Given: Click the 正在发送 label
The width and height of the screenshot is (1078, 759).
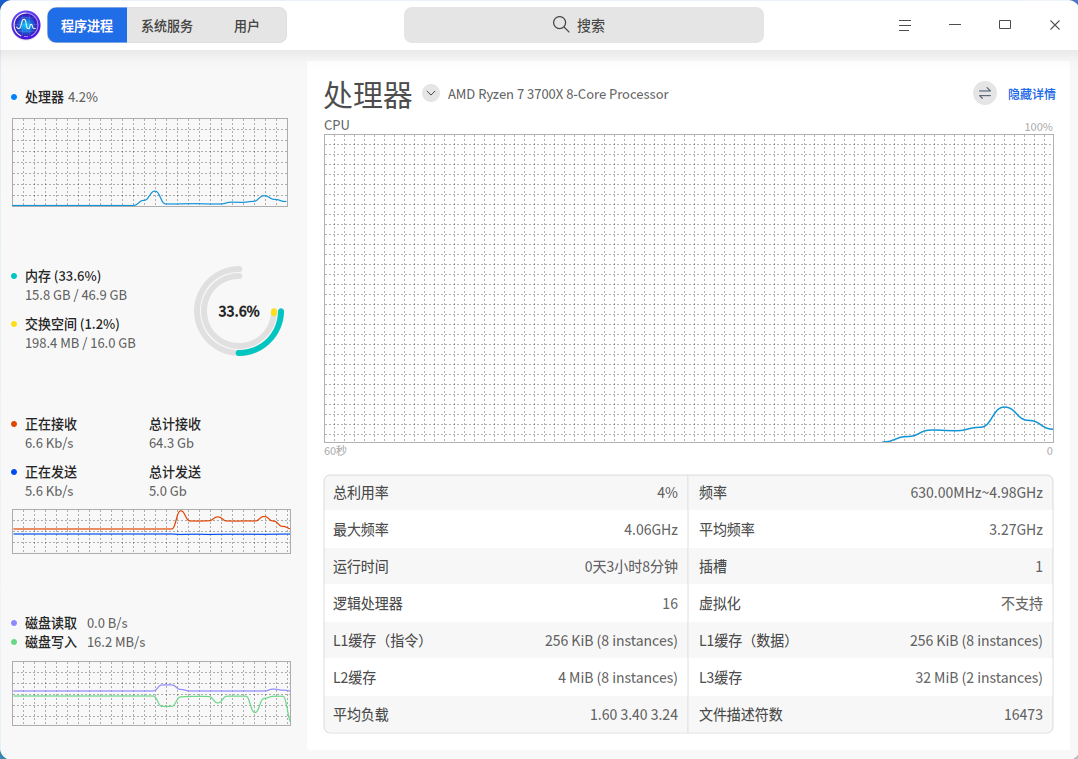Looking at the screenshot, I should 50,472.
